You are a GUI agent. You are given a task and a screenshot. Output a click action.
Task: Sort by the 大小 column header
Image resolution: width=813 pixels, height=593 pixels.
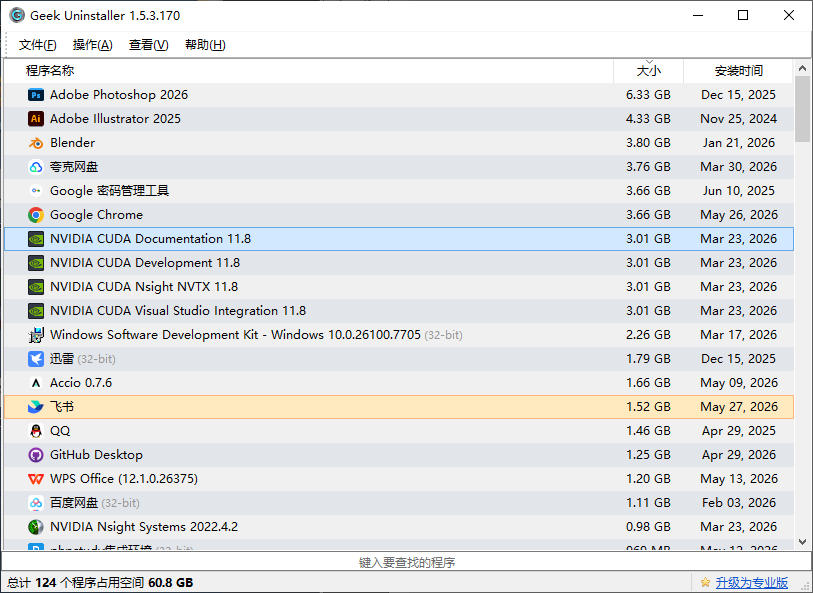click(x=649, y=70)
